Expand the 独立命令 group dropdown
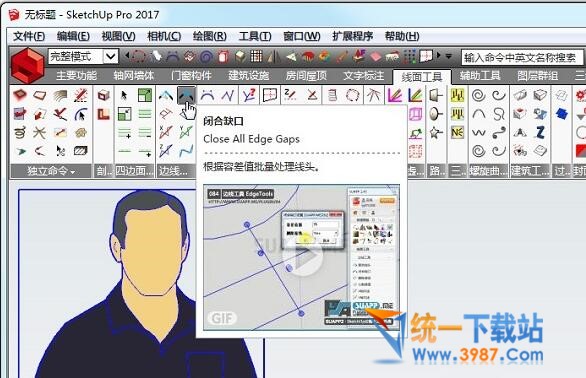Image resolution: width=586 pixels, height=378 pixels. pyautogui.click(x=51, y=171)
